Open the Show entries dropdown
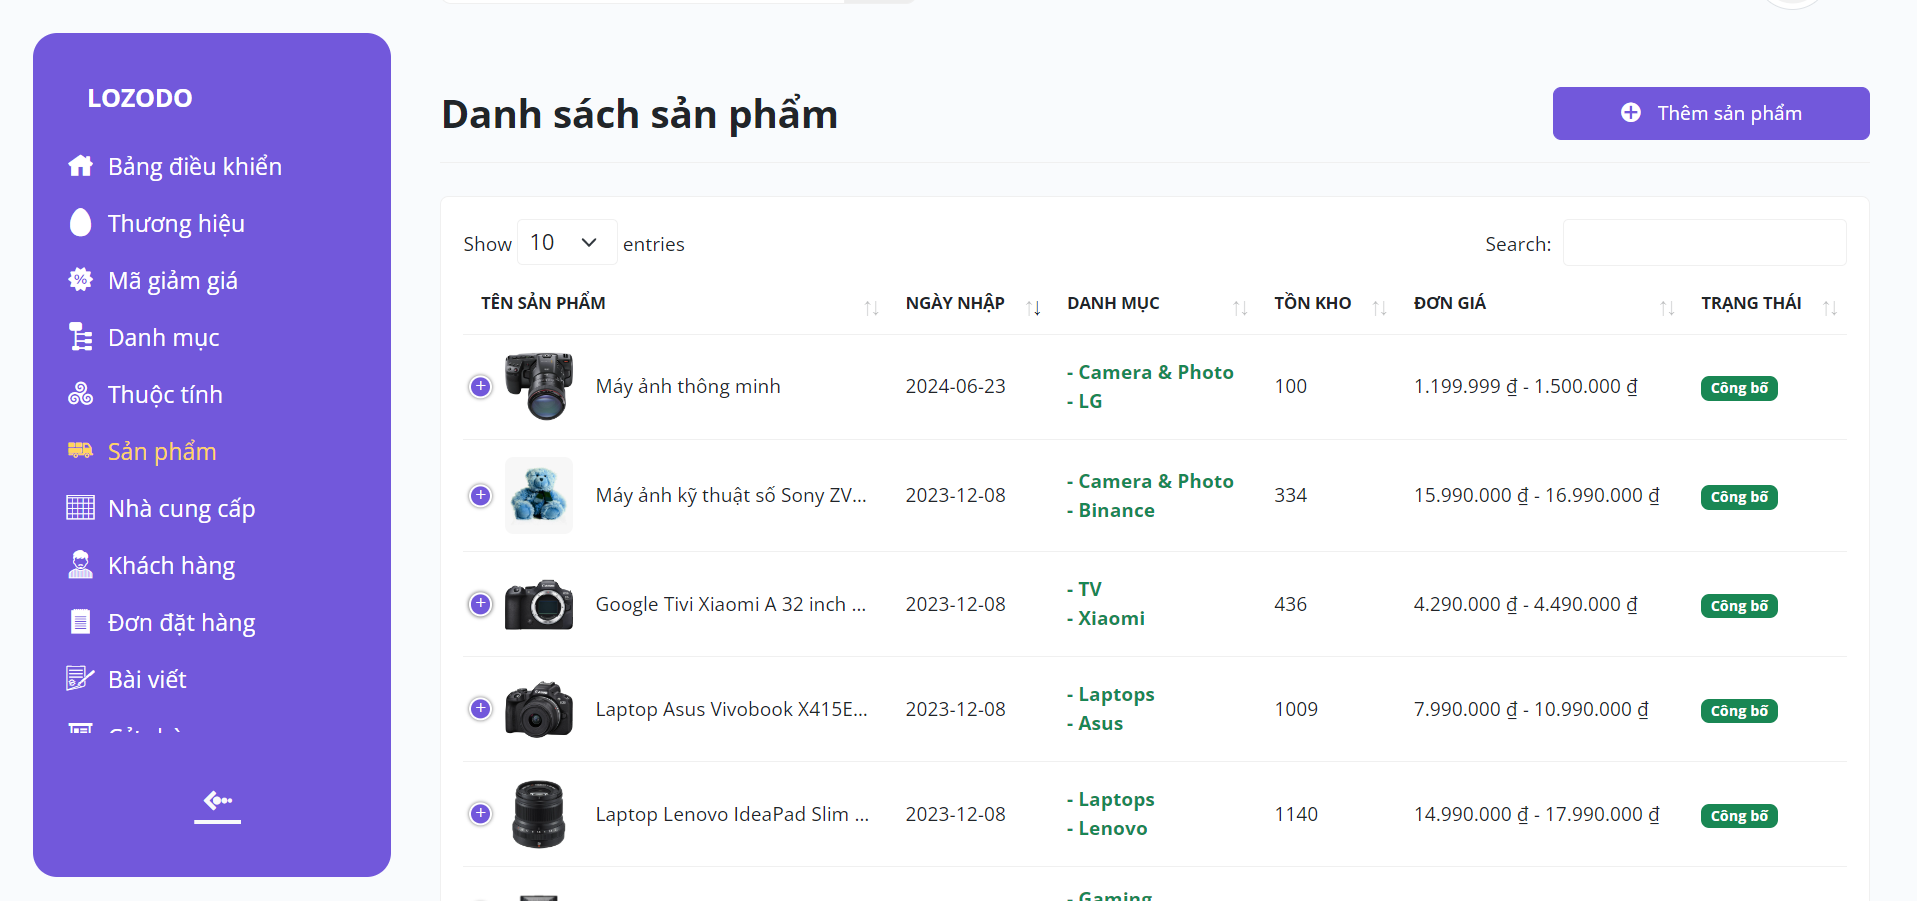The width and height of the screenshot is (1917, 901). (x=566, y=242)
